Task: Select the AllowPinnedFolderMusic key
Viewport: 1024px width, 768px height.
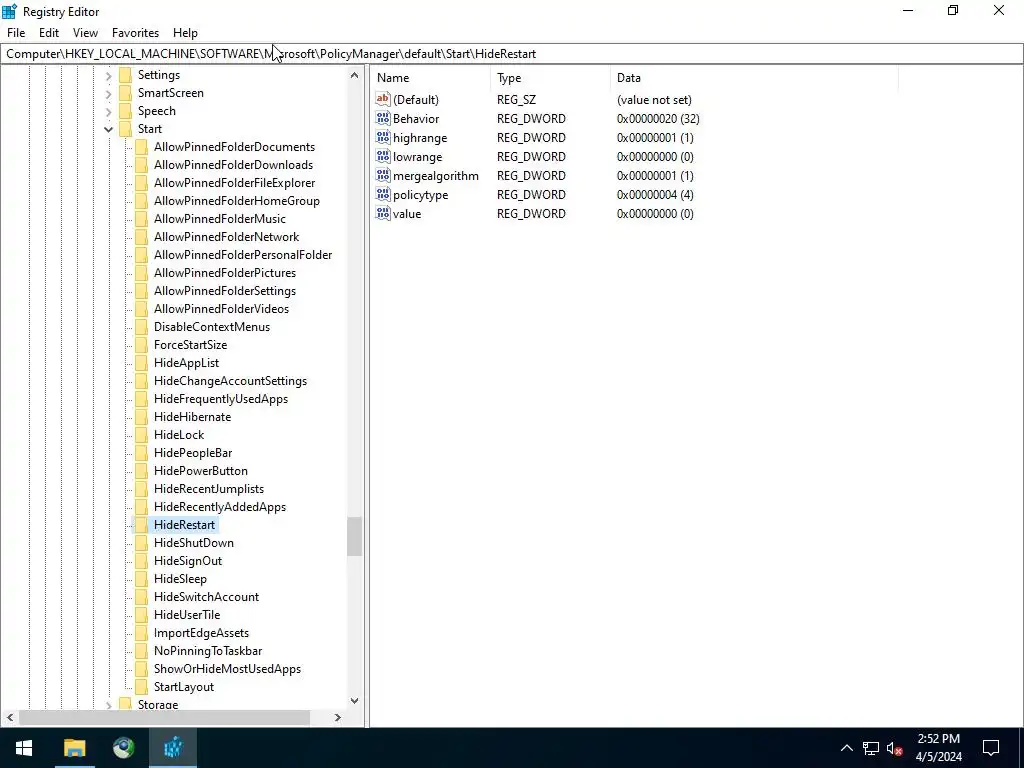Action: point(220,219)
